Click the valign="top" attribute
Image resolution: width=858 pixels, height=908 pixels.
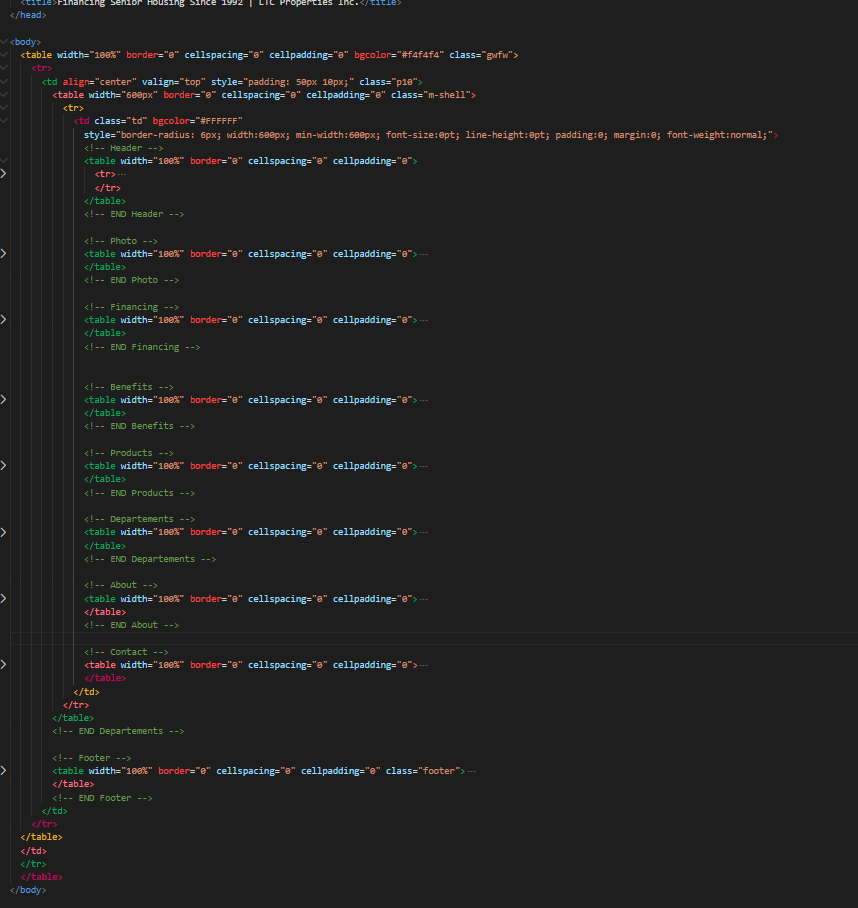[x=174, y=82]
